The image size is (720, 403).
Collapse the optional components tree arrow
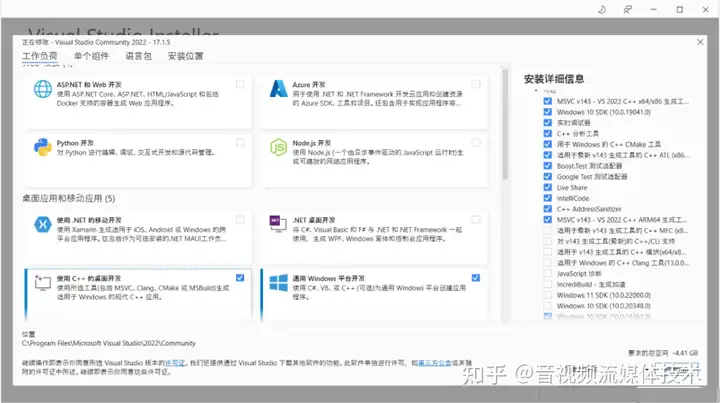click(x=536, y=91)
